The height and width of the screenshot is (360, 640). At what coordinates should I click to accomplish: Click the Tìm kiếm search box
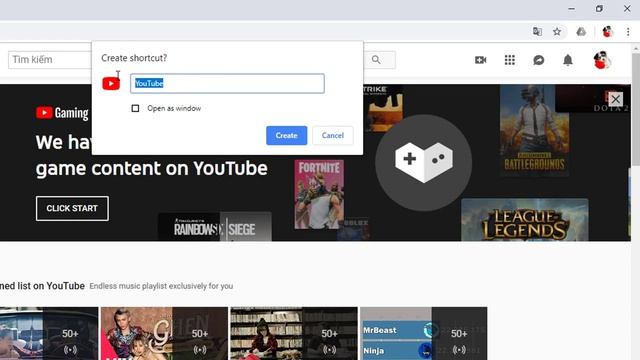point(50,60)
